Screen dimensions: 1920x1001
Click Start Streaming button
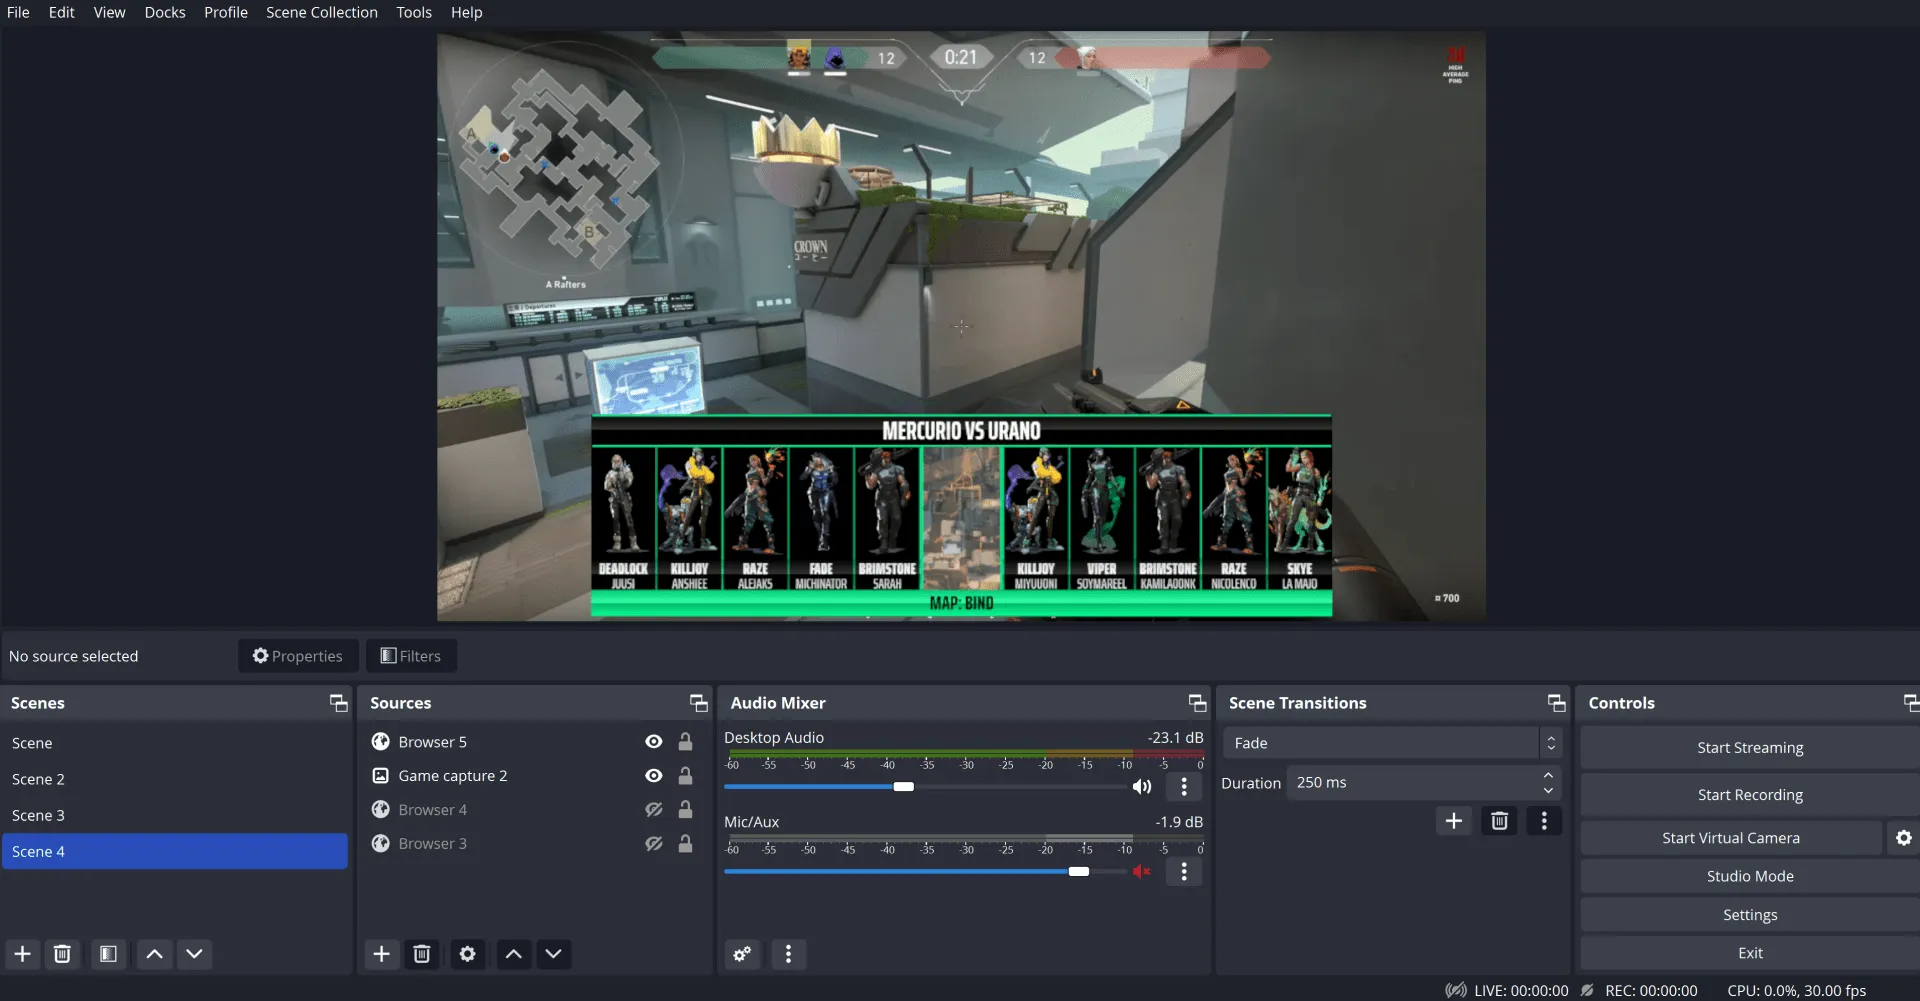tap(1750, 748)
